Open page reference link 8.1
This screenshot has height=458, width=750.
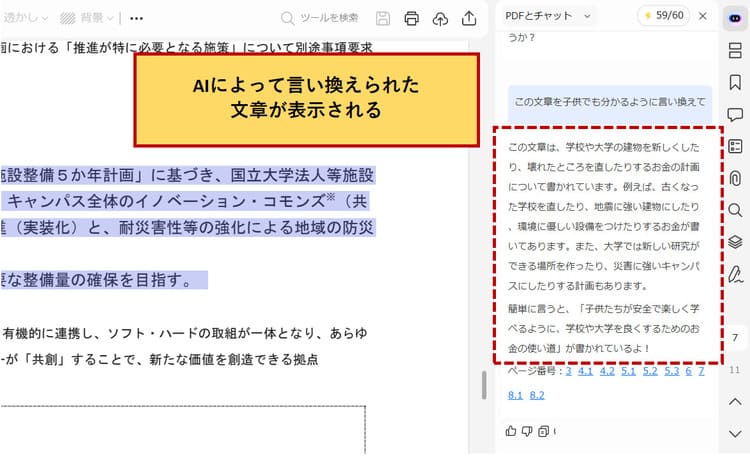[x=515, y=395]
